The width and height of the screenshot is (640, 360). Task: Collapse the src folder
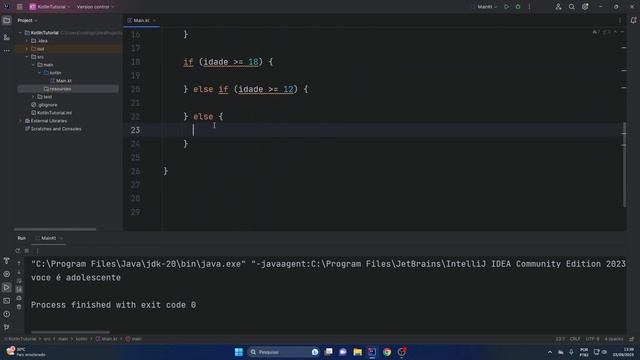click(x=27, y=57)
